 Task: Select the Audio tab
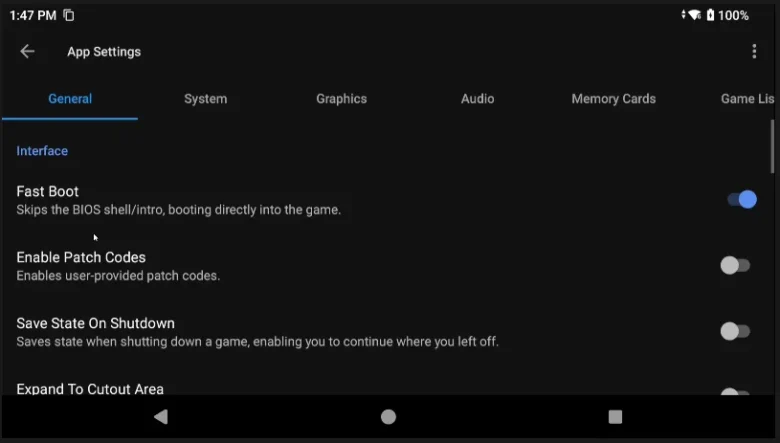point(477,99)
